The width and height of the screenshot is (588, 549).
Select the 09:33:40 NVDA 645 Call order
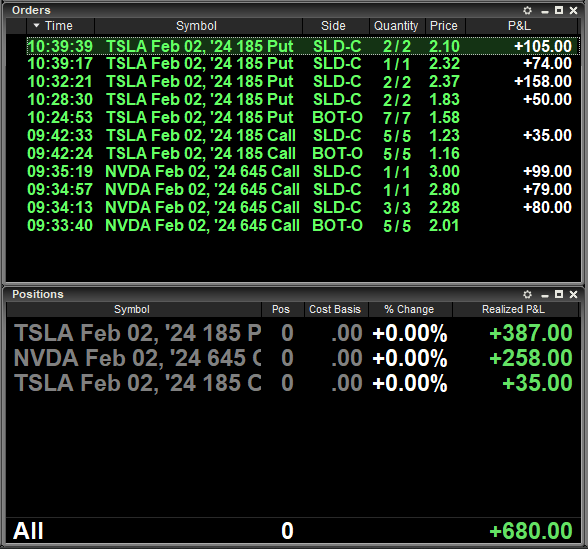point(303,225)
